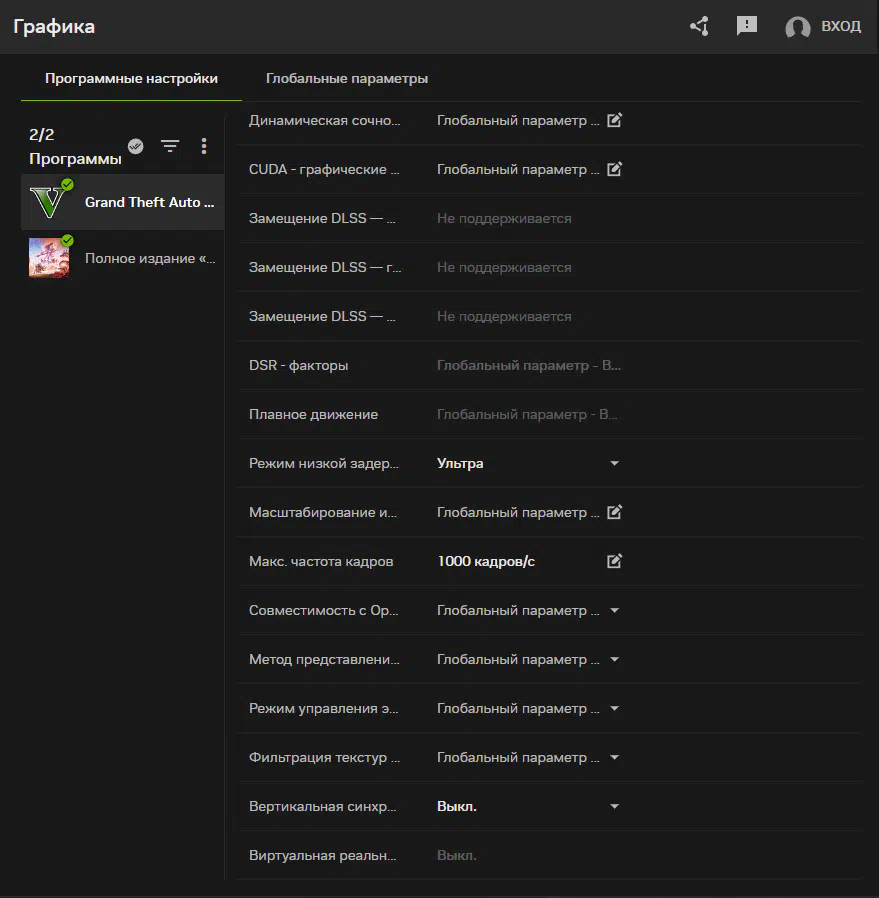Expand the Фильтрация текстур dropdown
The width and height of the screenshot is (879, 898).
click(615, 757)
